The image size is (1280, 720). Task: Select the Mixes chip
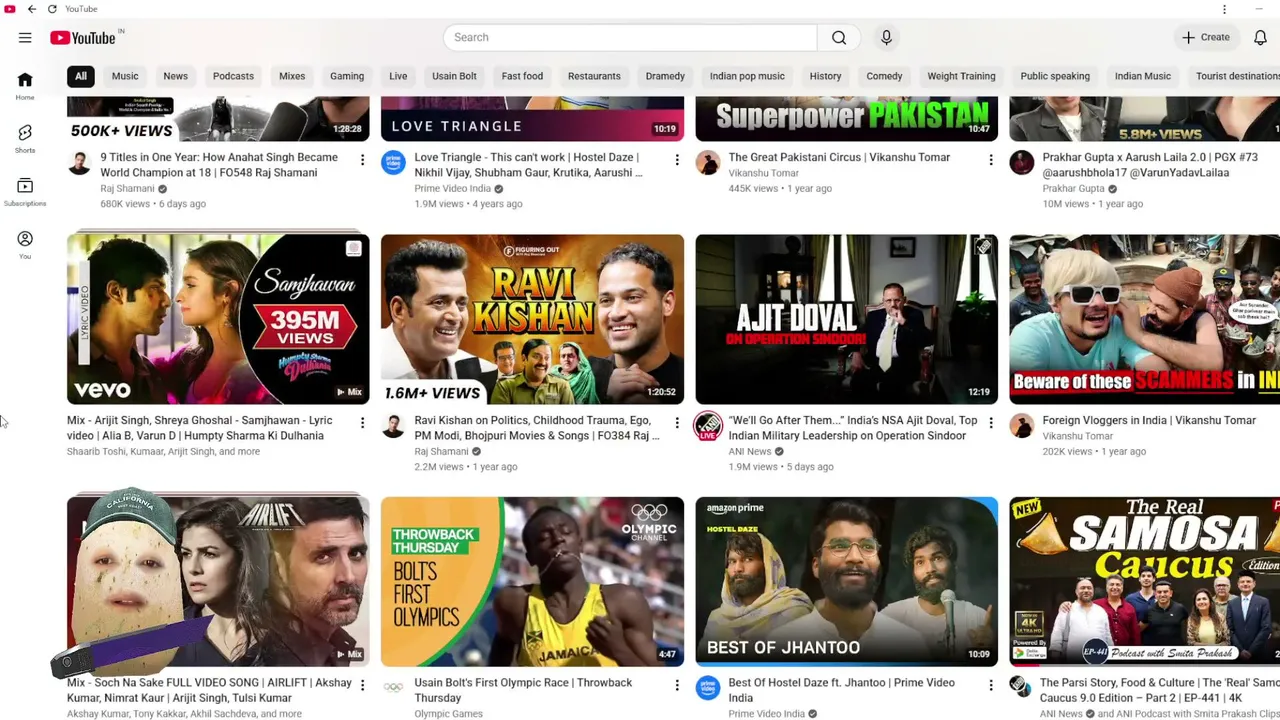pyautogui.click(x=292, y=76)
